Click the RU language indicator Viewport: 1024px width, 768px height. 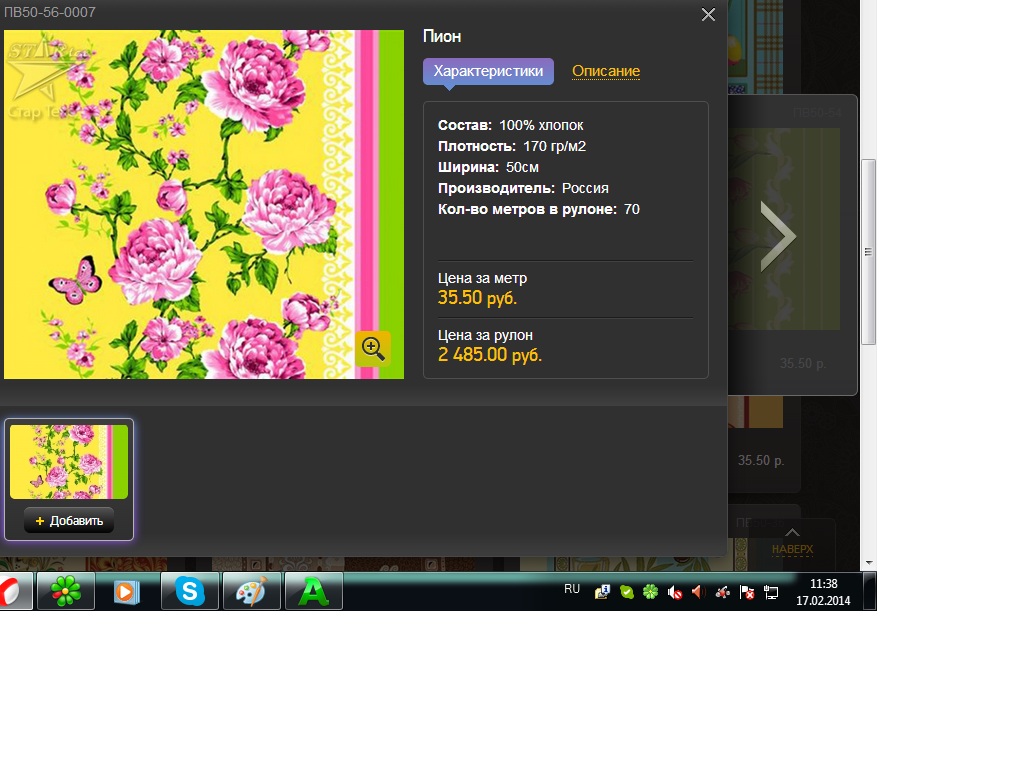pos(572,590)
